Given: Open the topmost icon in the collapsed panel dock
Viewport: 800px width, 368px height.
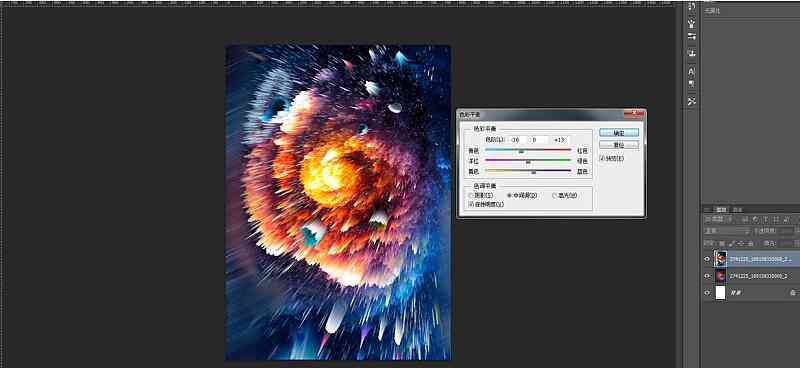Looking at the screenshot, I should [691, 7].
